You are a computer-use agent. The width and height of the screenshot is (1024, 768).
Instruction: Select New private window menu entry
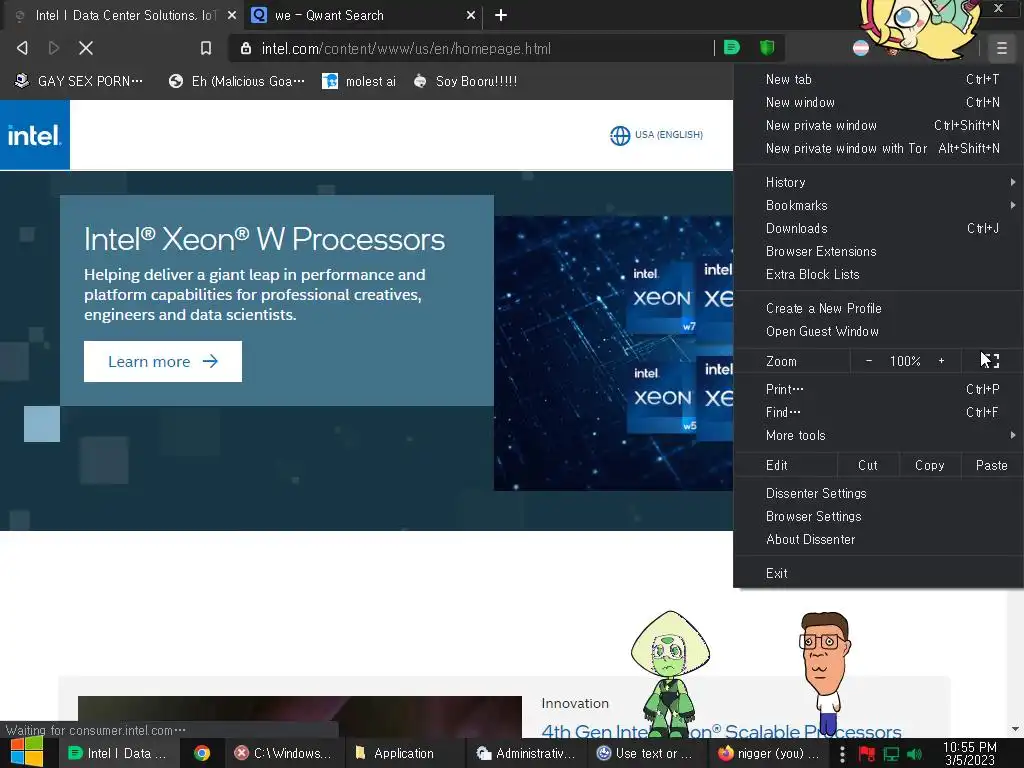[x=879, y=125]
